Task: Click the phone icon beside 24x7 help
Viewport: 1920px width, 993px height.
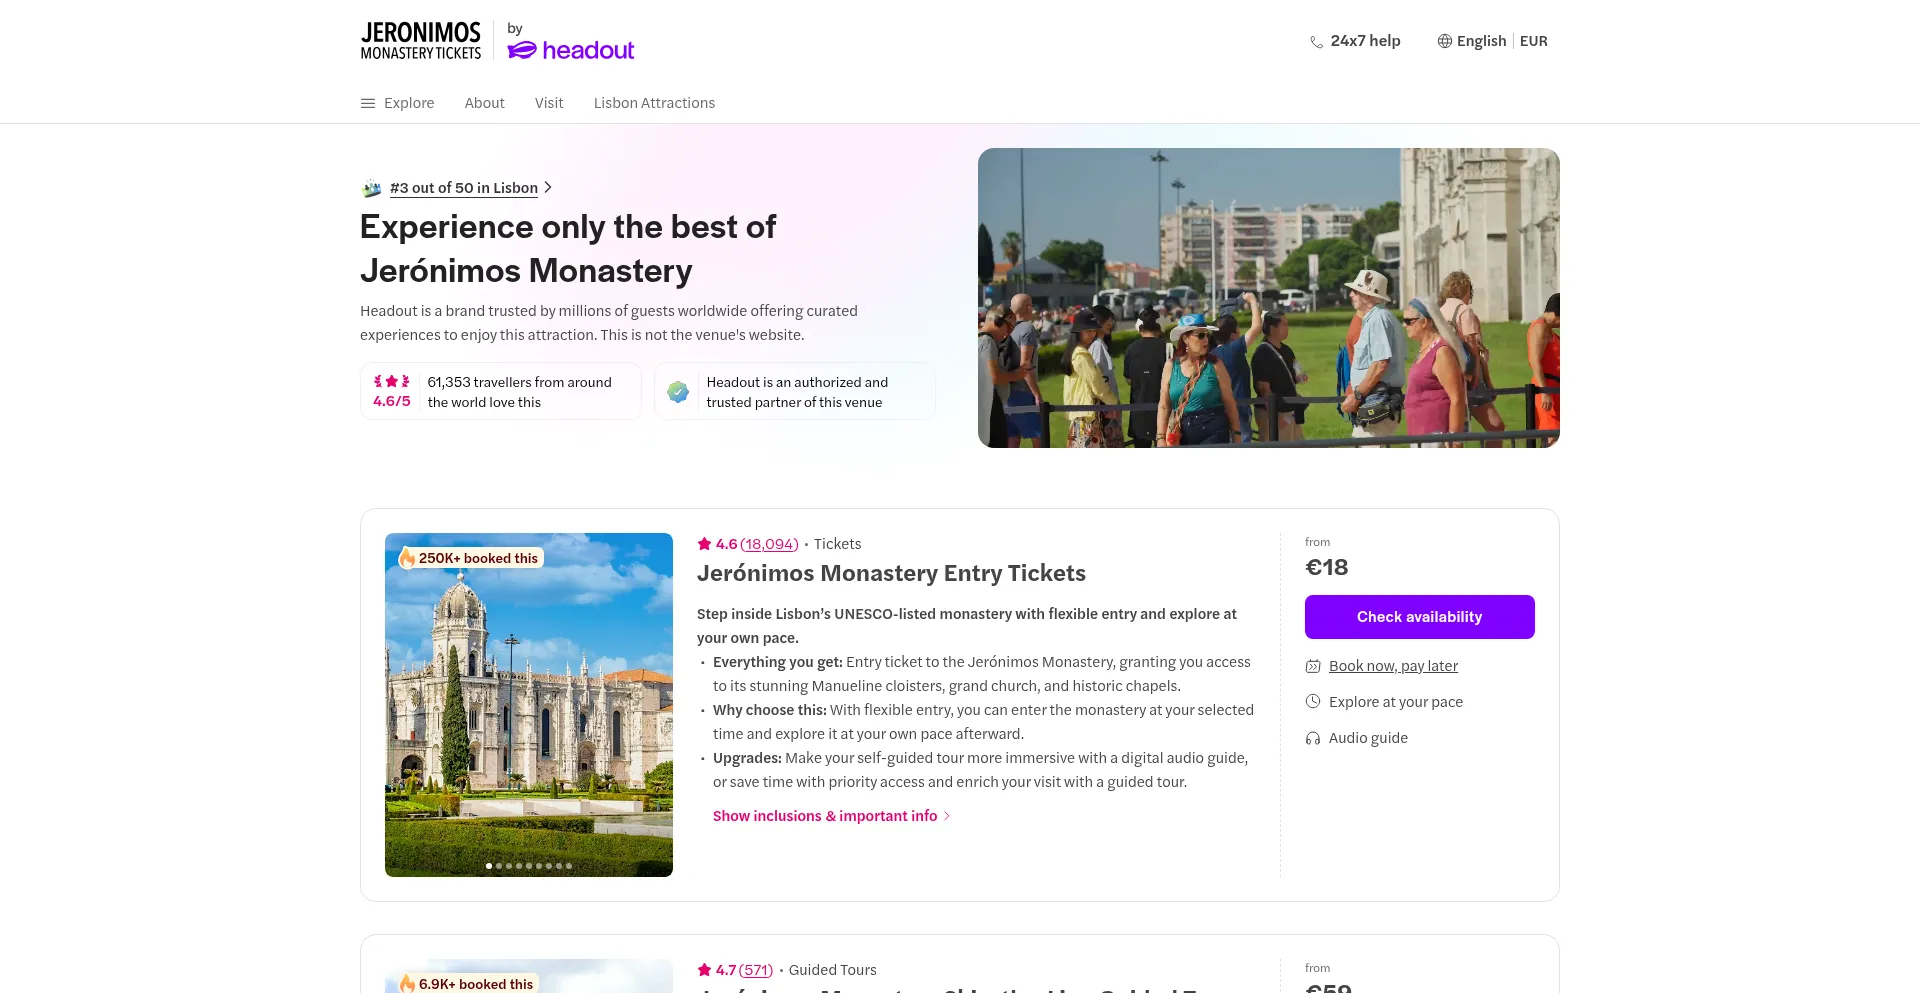Action: [1316, 42]
